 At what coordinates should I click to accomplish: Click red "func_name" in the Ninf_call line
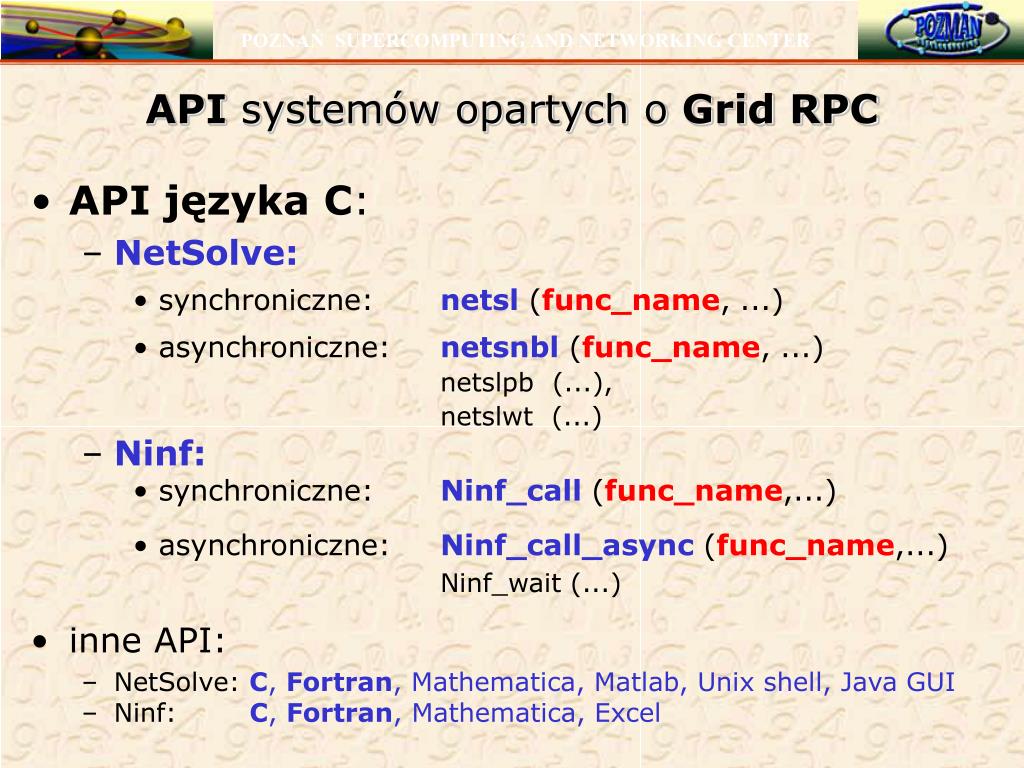click(694, 492)
